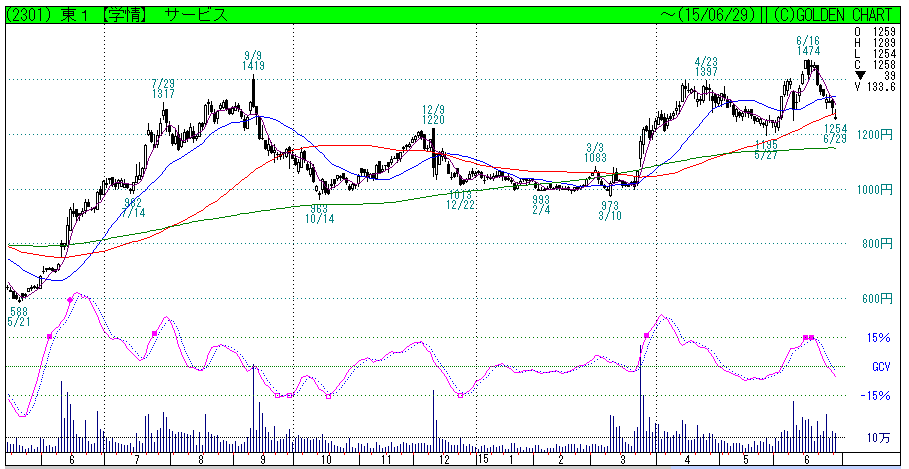Click the 9/9 1419 peak label
The width and height of the screenshot is (909, 469).
click(253, 61)
